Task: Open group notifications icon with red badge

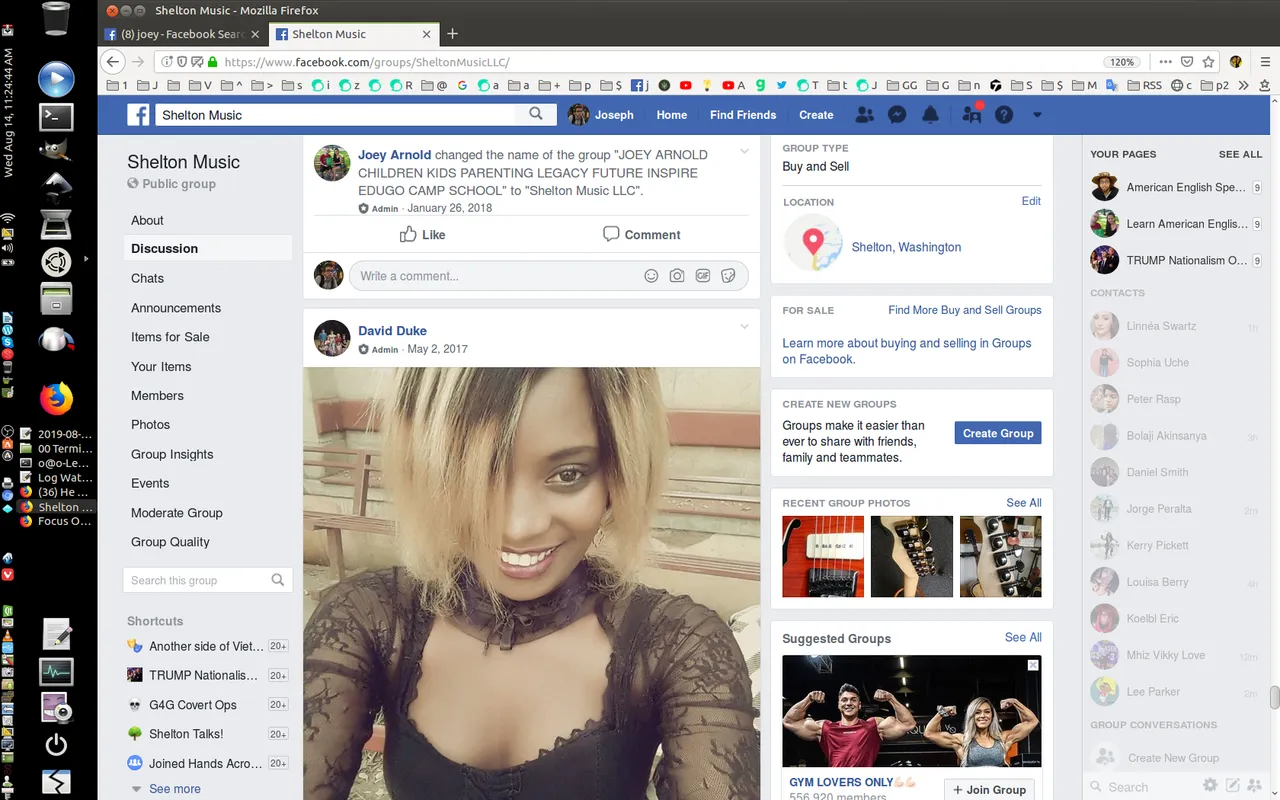Action: click(x=971, y=114)
